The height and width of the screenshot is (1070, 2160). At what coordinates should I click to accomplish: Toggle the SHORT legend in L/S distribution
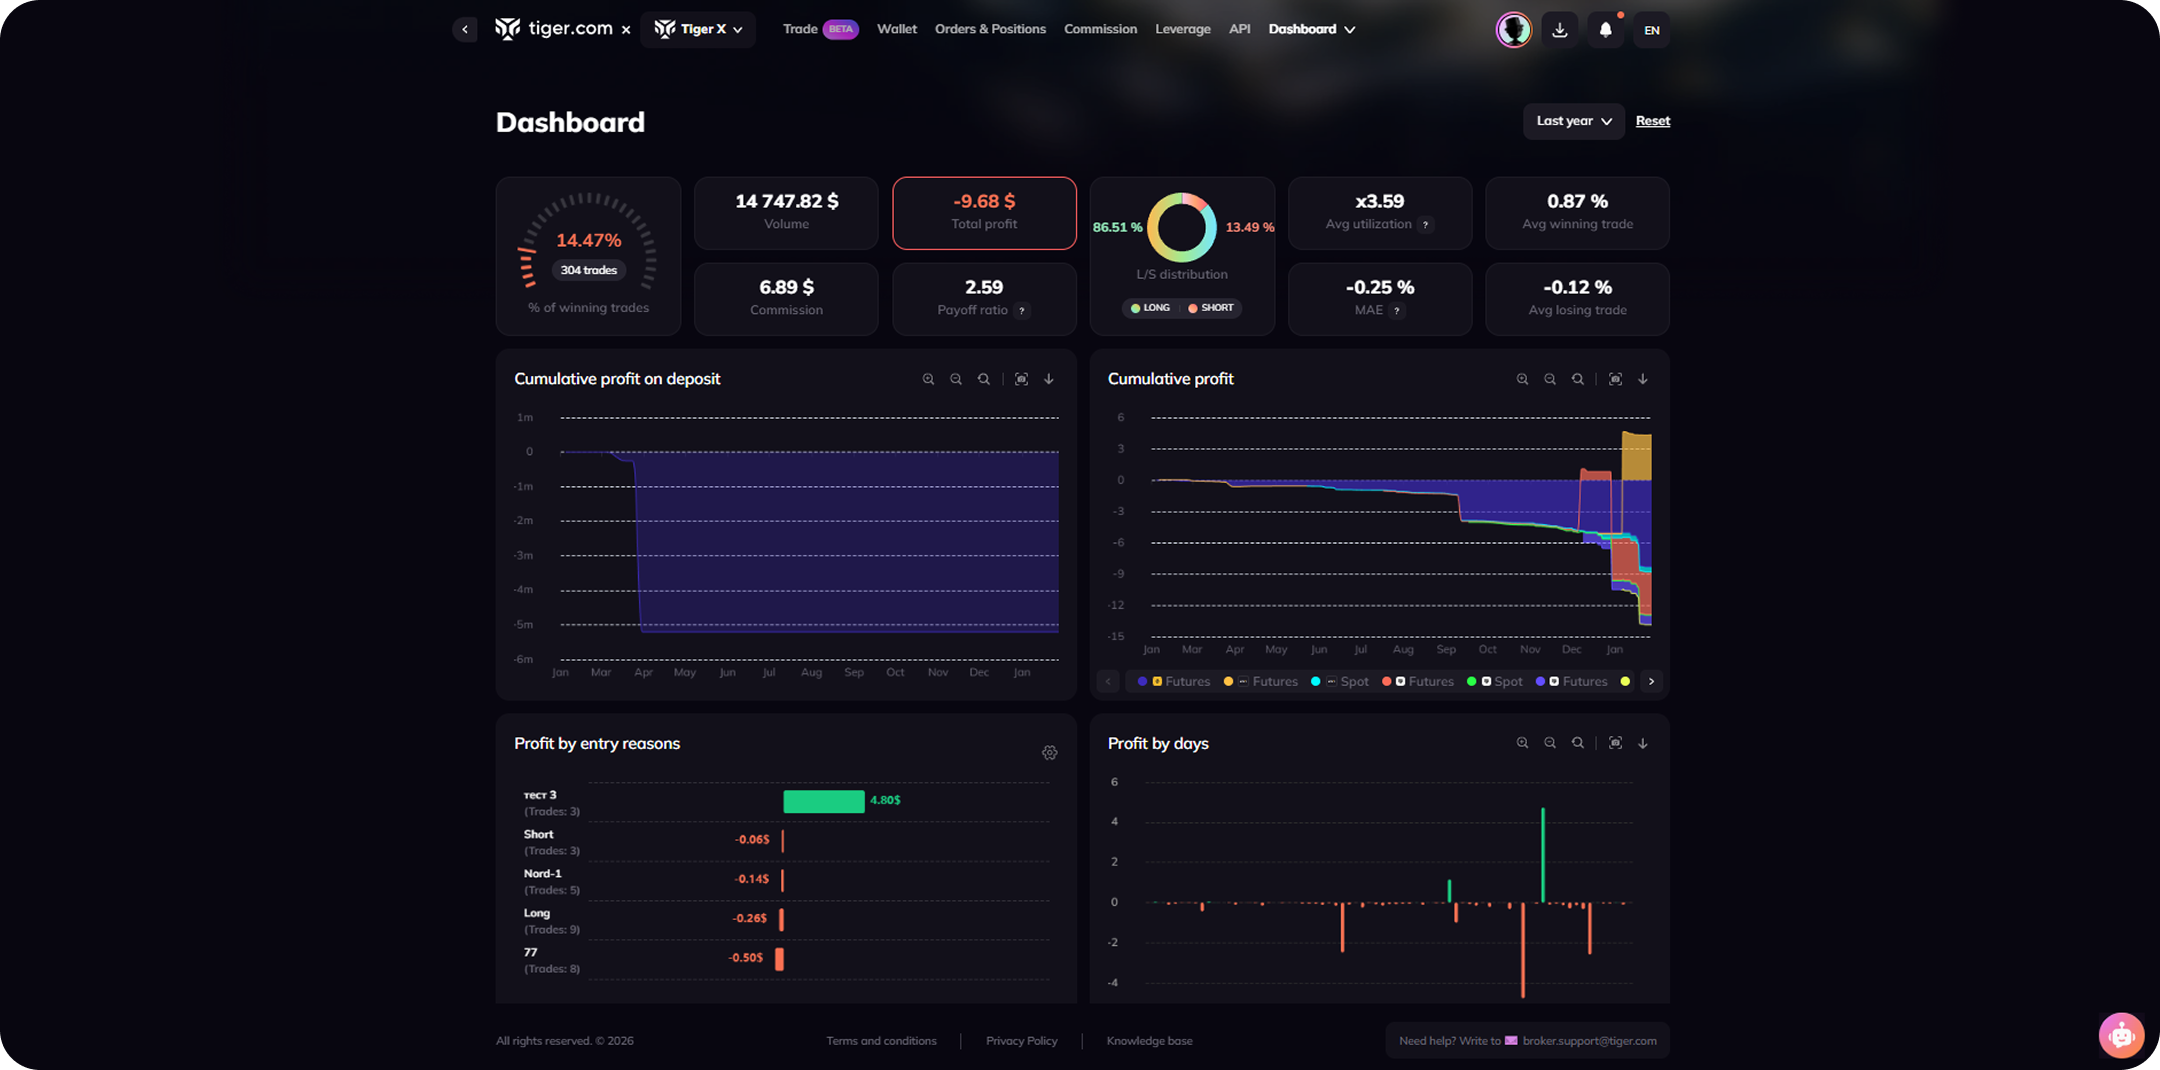point(1210,308)
